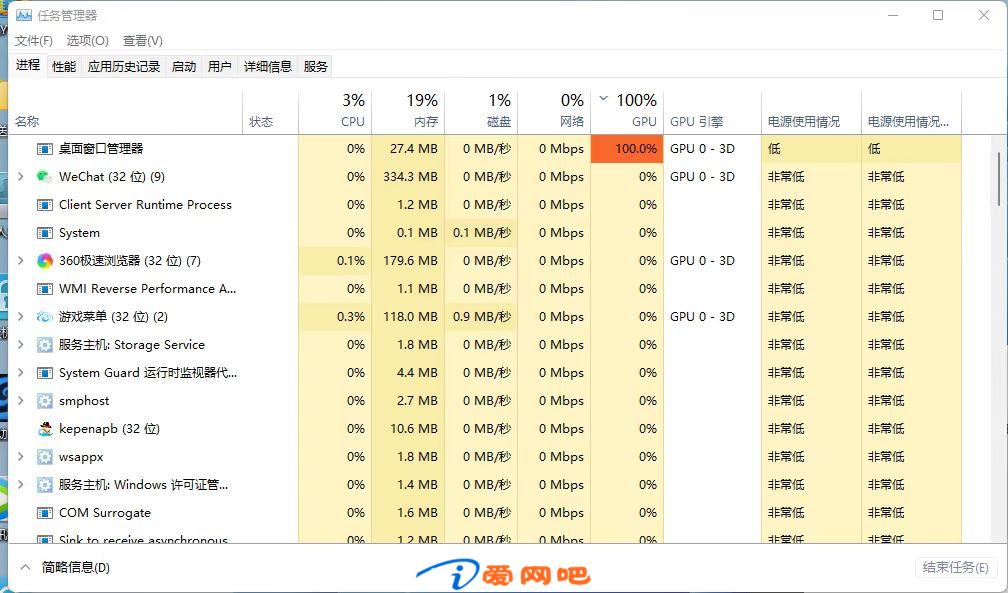Open the 文件(F) menu

tap(33, 41)
